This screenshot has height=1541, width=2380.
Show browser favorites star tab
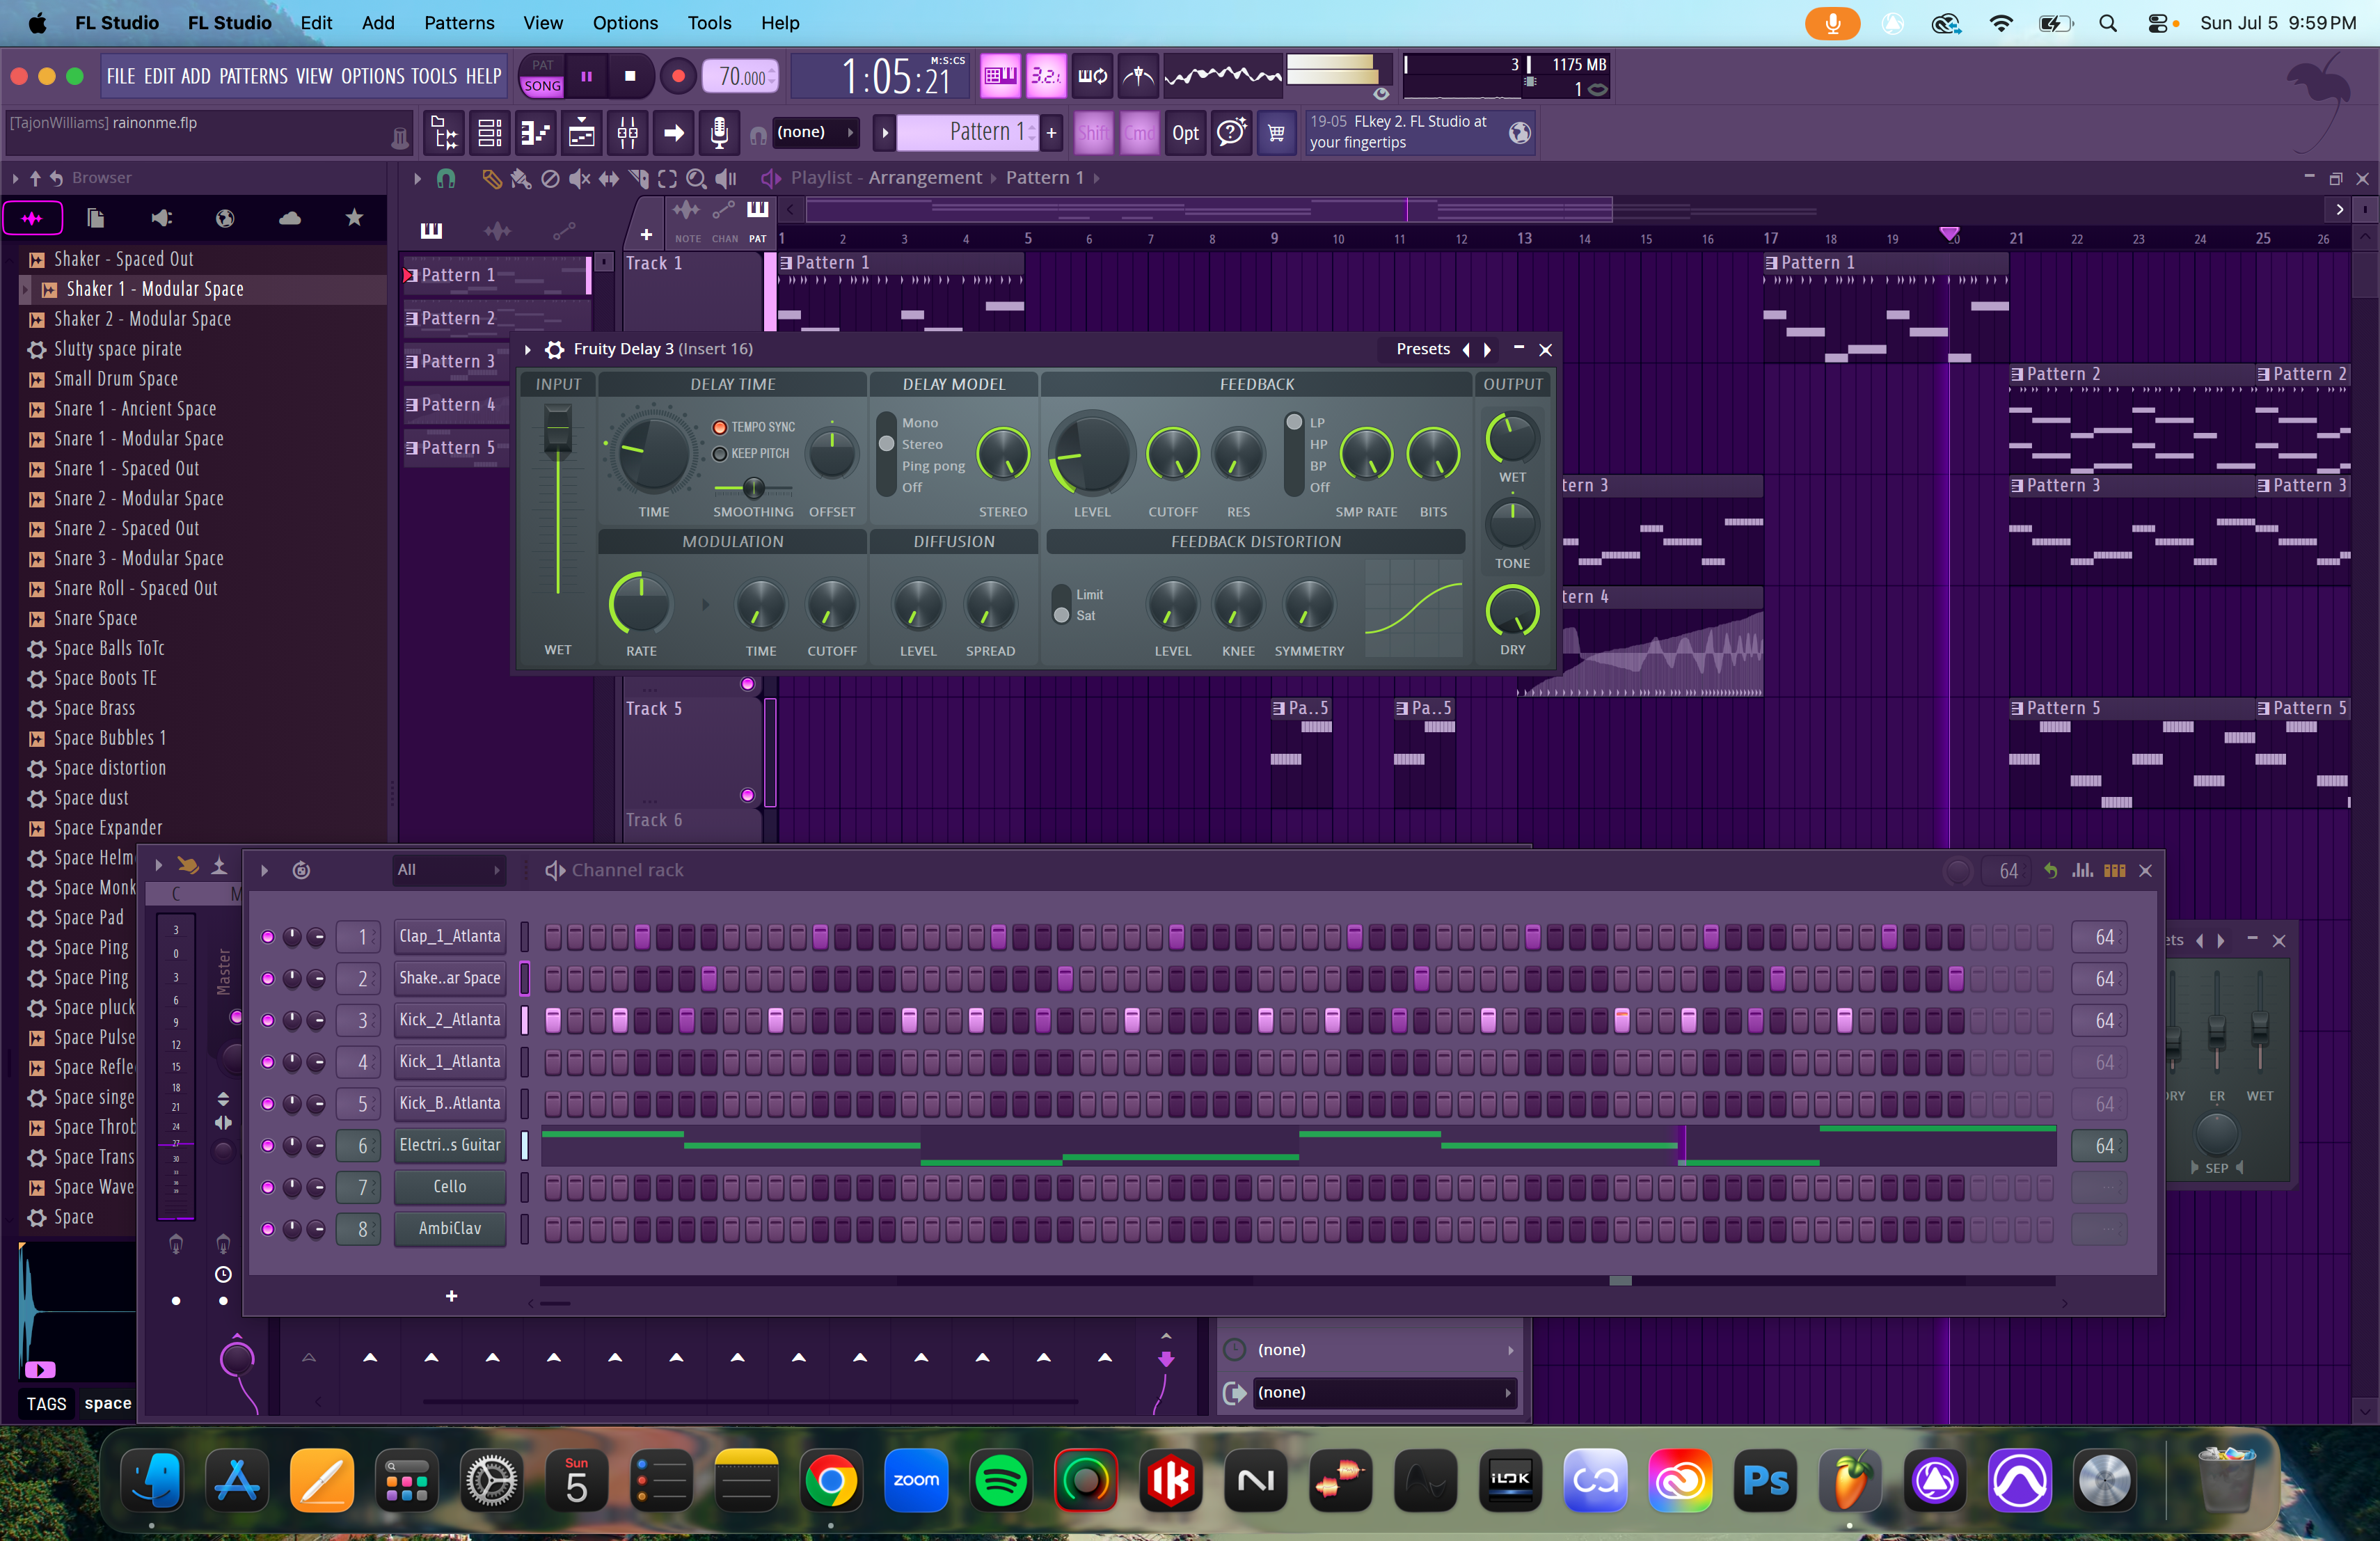pos(354,218)
